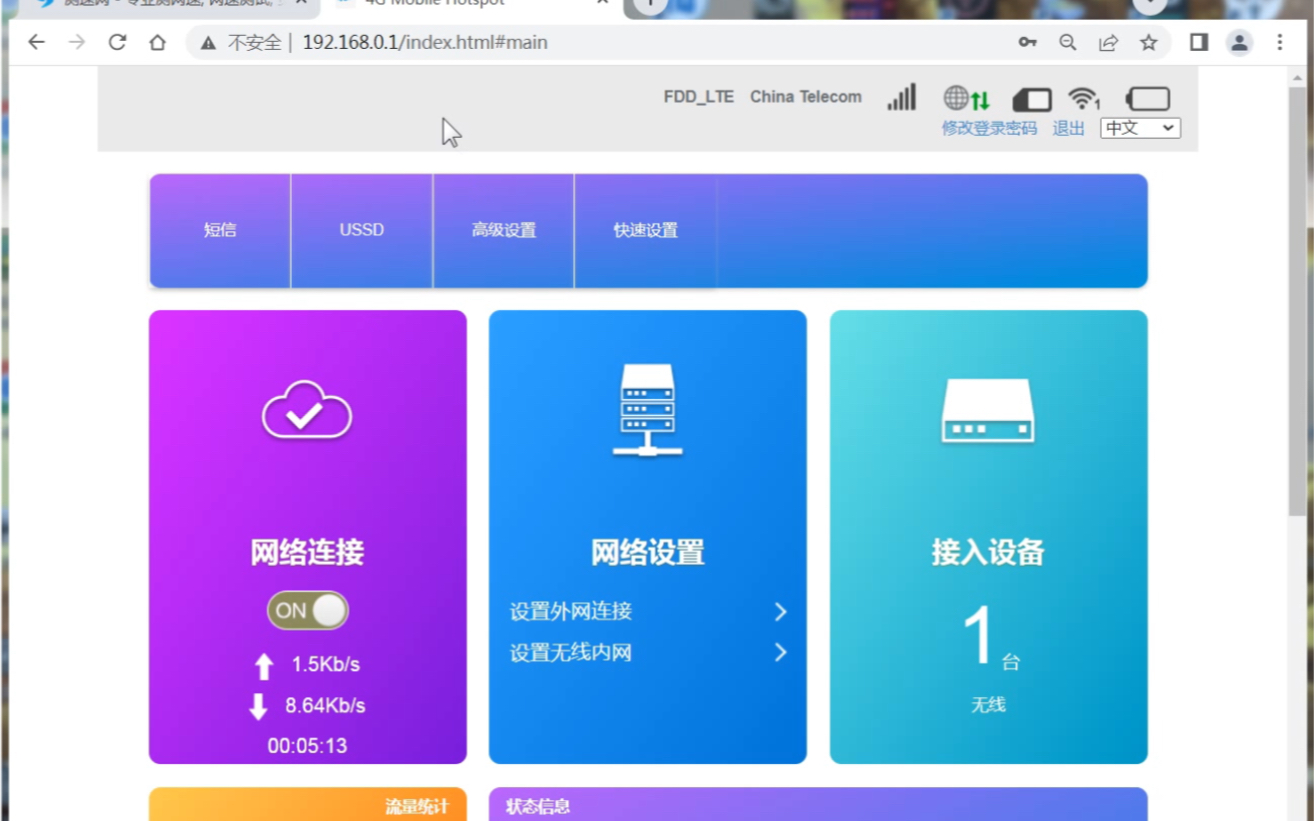Open the 快速设置 menu
The image size is (1314, 821).
point(646,230)
